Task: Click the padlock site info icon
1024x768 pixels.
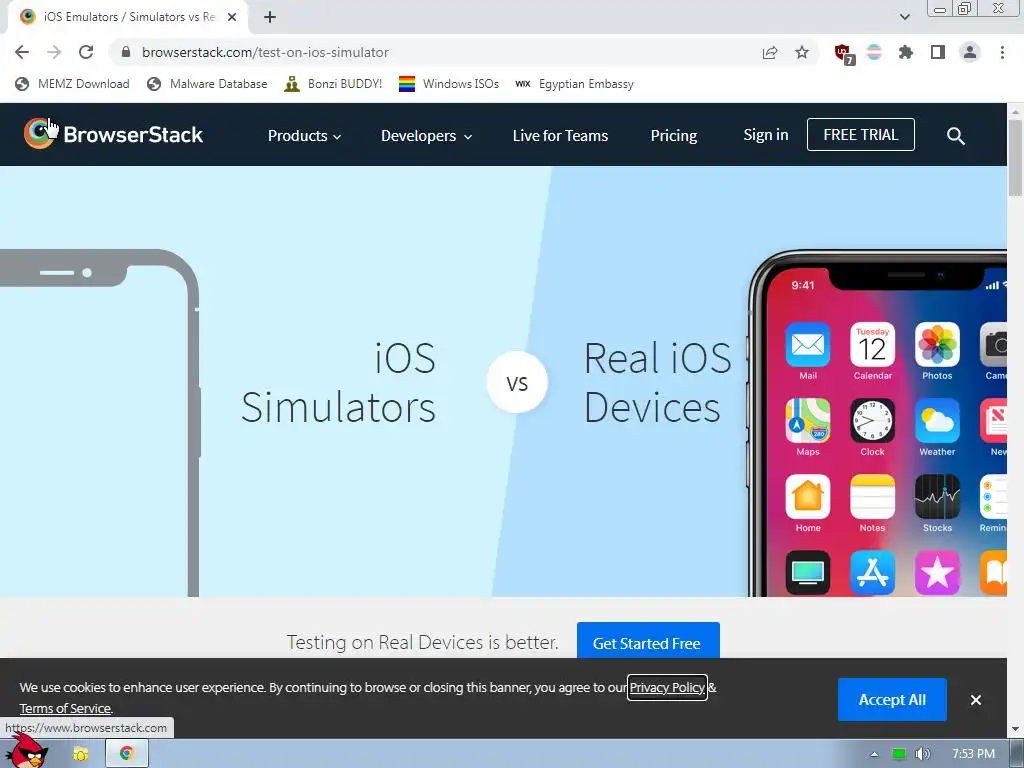Action: tap(126, 52)
